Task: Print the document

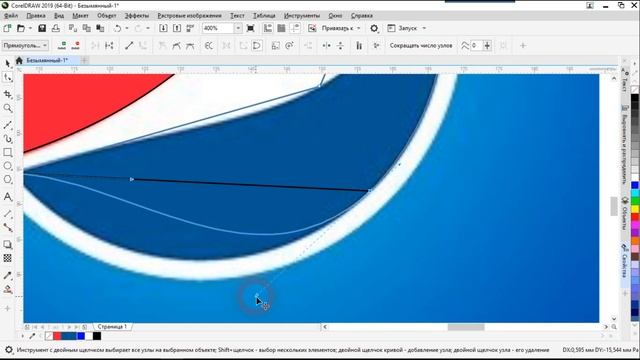Action: (56, 28)
